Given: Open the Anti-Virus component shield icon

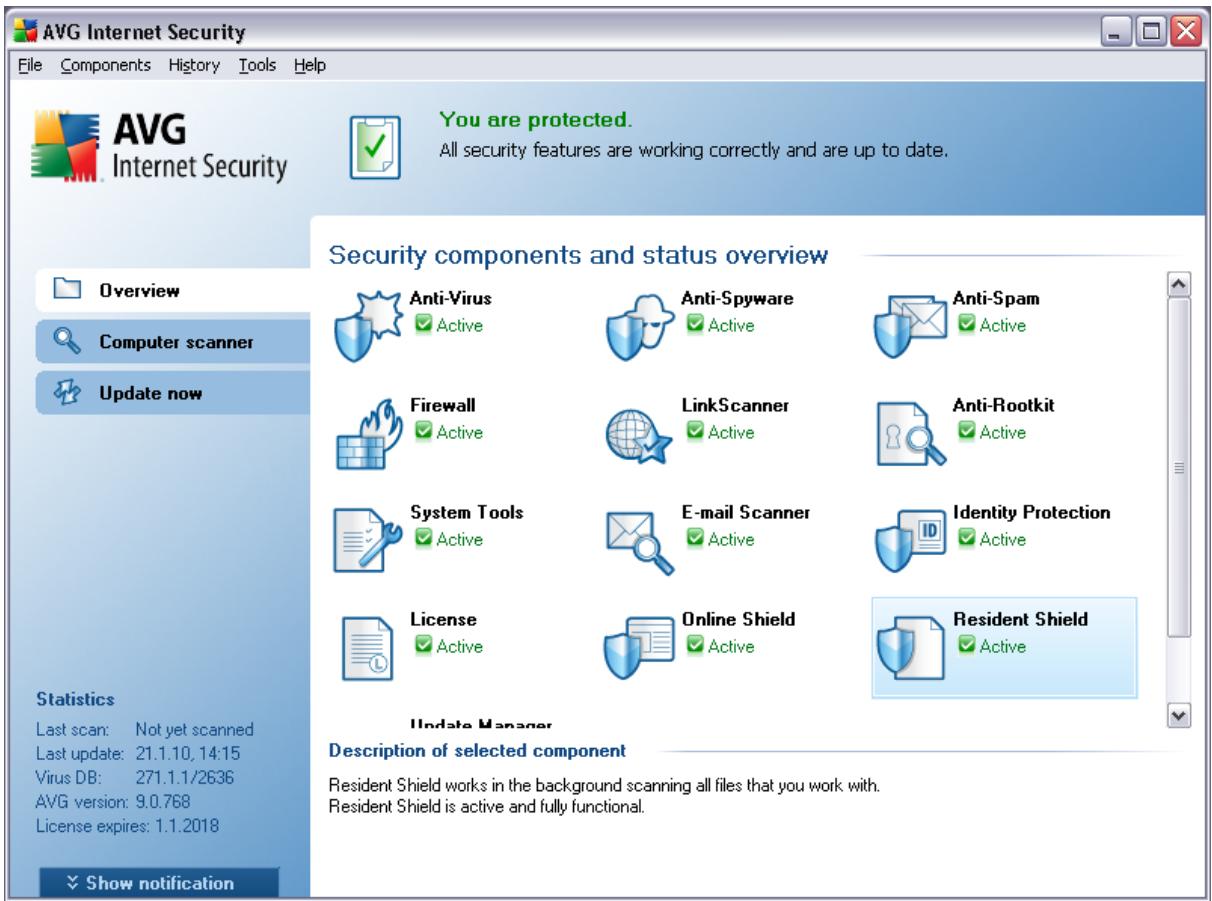Looking at the screenshot, I should tap(371, 326).
